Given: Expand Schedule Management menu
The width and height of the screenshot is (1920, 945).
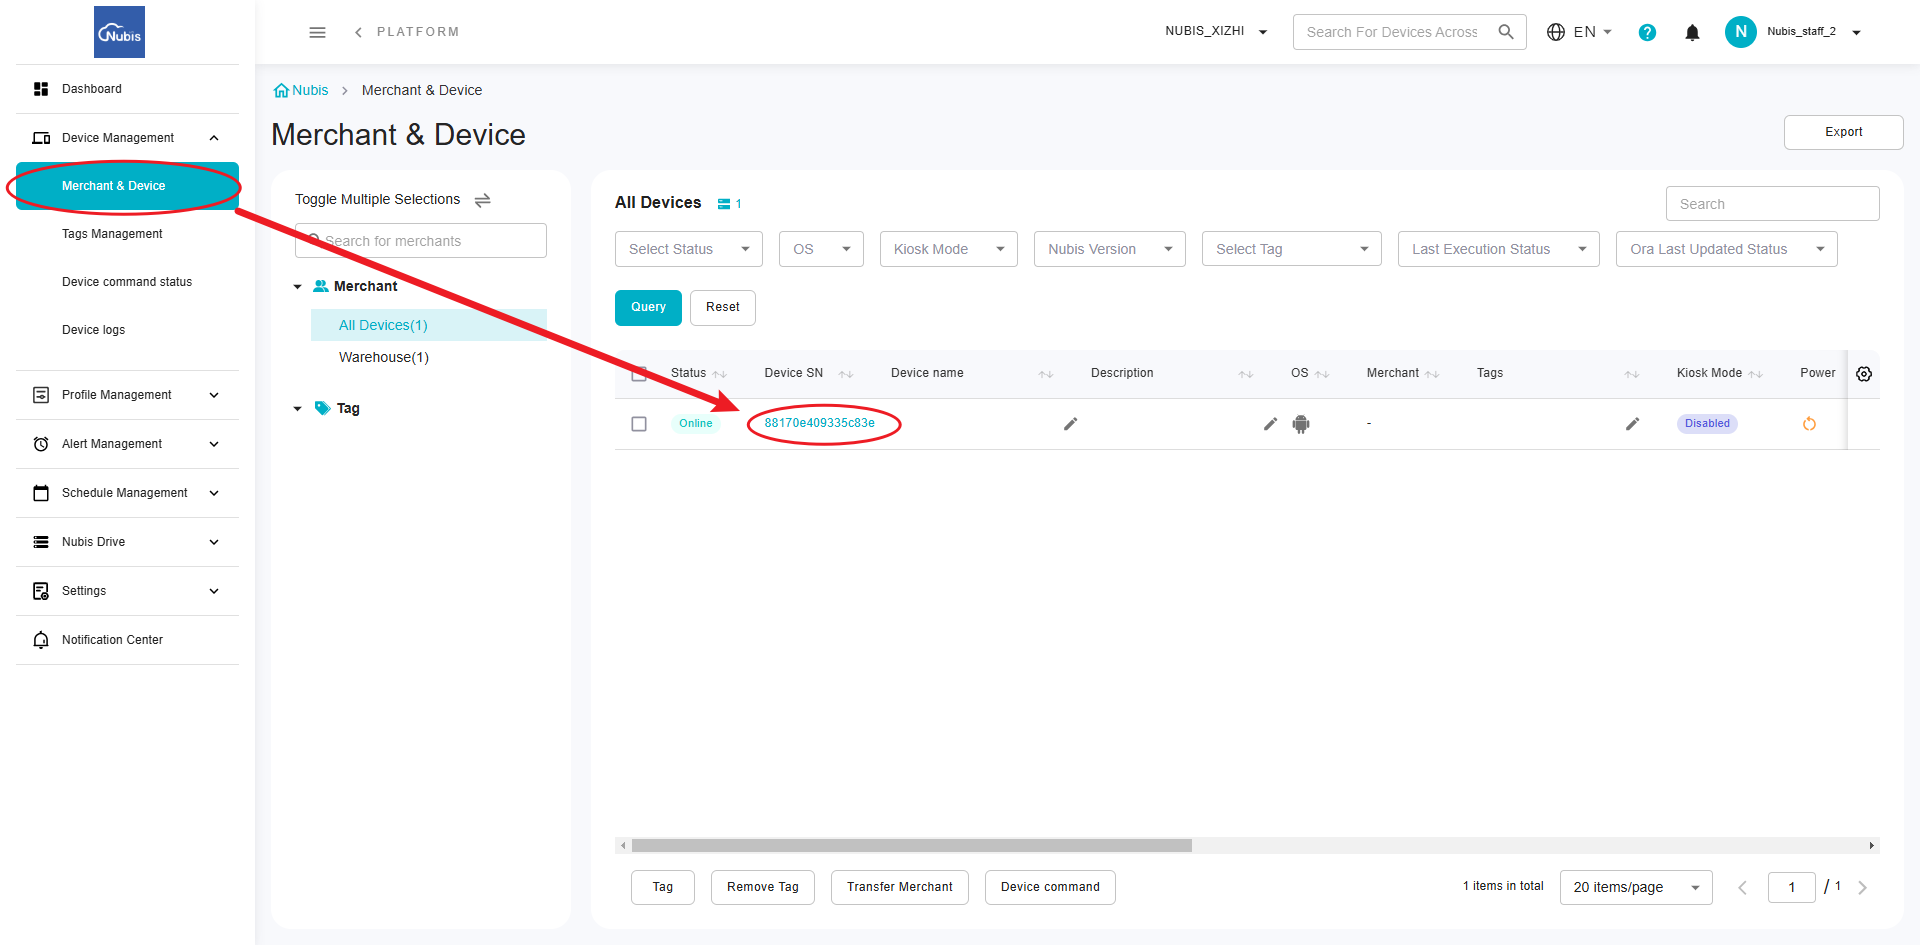Looking at the screenshot, I should tap(127, 493).
